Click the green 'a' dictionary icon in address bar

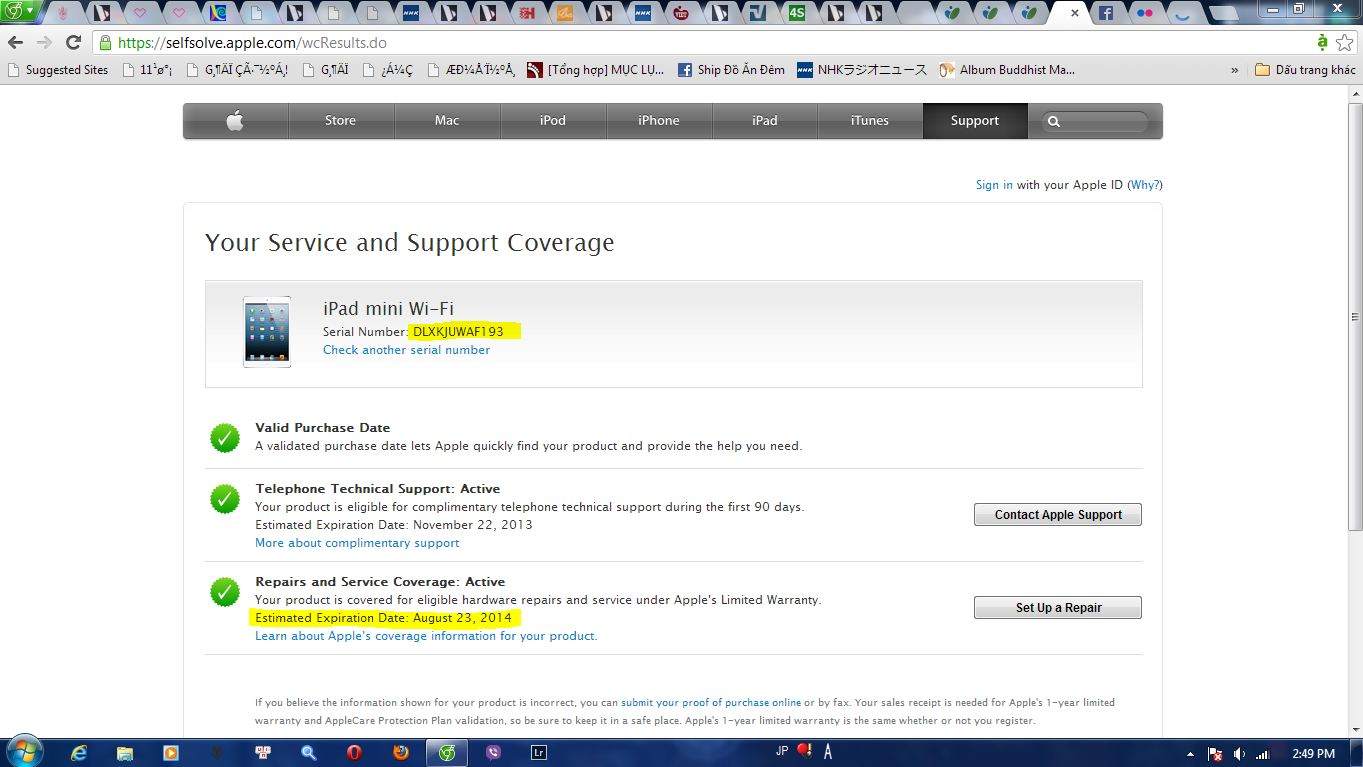(x=1322, y=42)
